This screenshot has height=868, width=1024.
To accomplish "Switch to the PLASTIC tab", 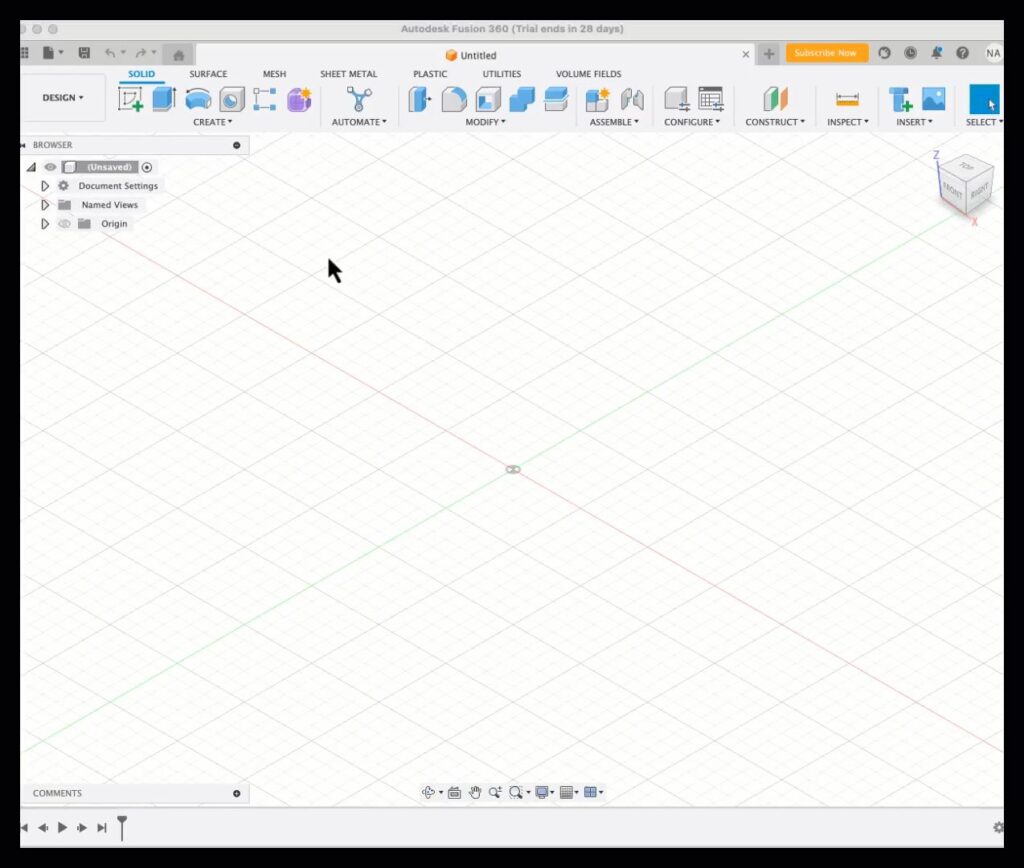I will point(430,74).
